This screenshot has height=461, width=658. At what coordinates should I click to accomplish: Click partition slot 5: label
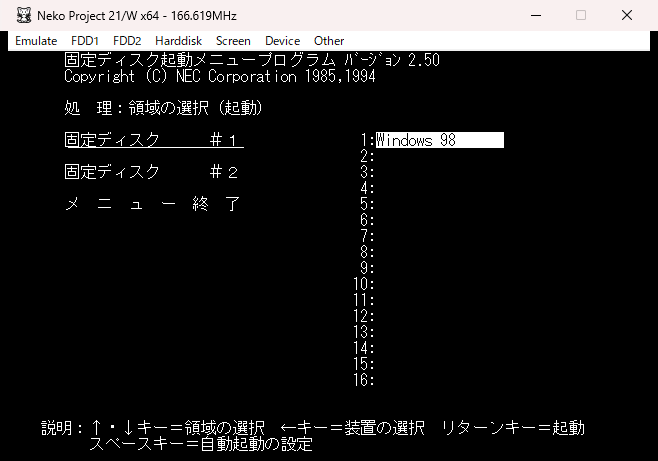tap(367, 204)
